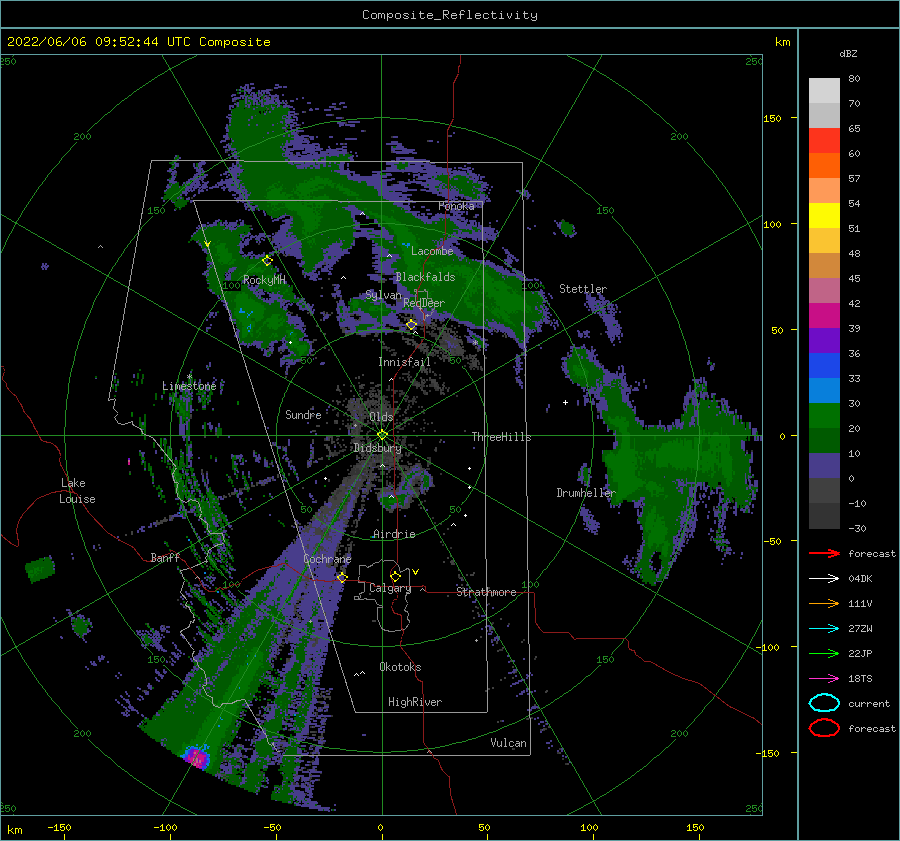Select the Olds label
900x841 pixels.
coord(381,417)
